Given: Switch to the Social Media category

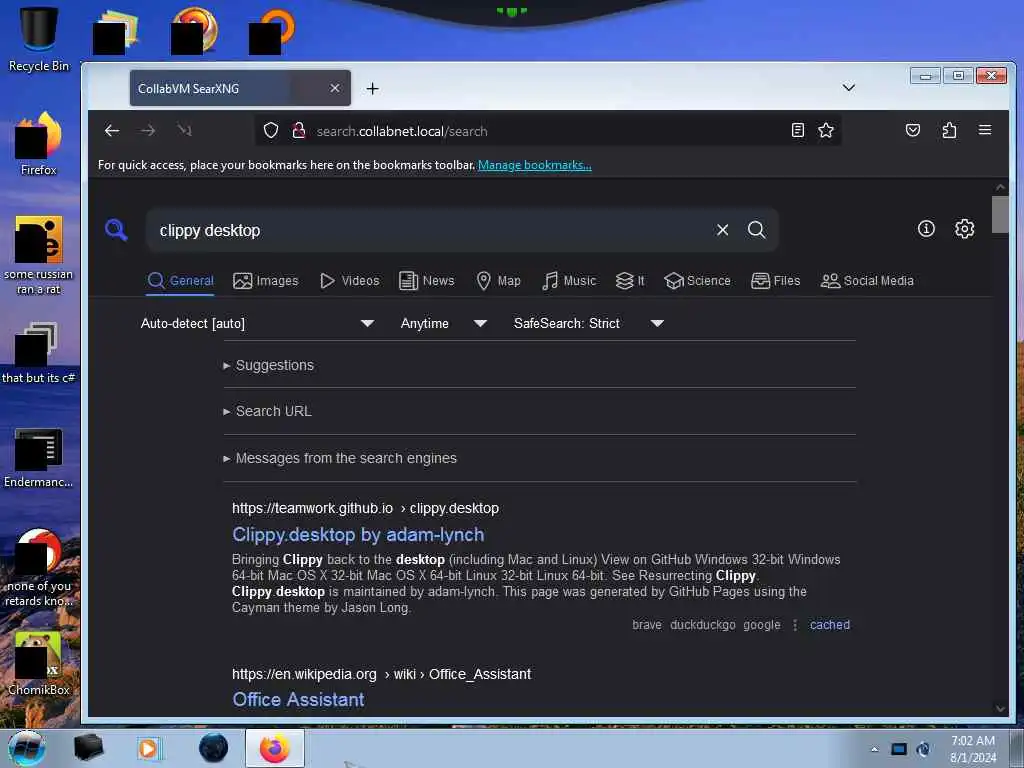Looking at the screenshot, I should tap(867, 281).
